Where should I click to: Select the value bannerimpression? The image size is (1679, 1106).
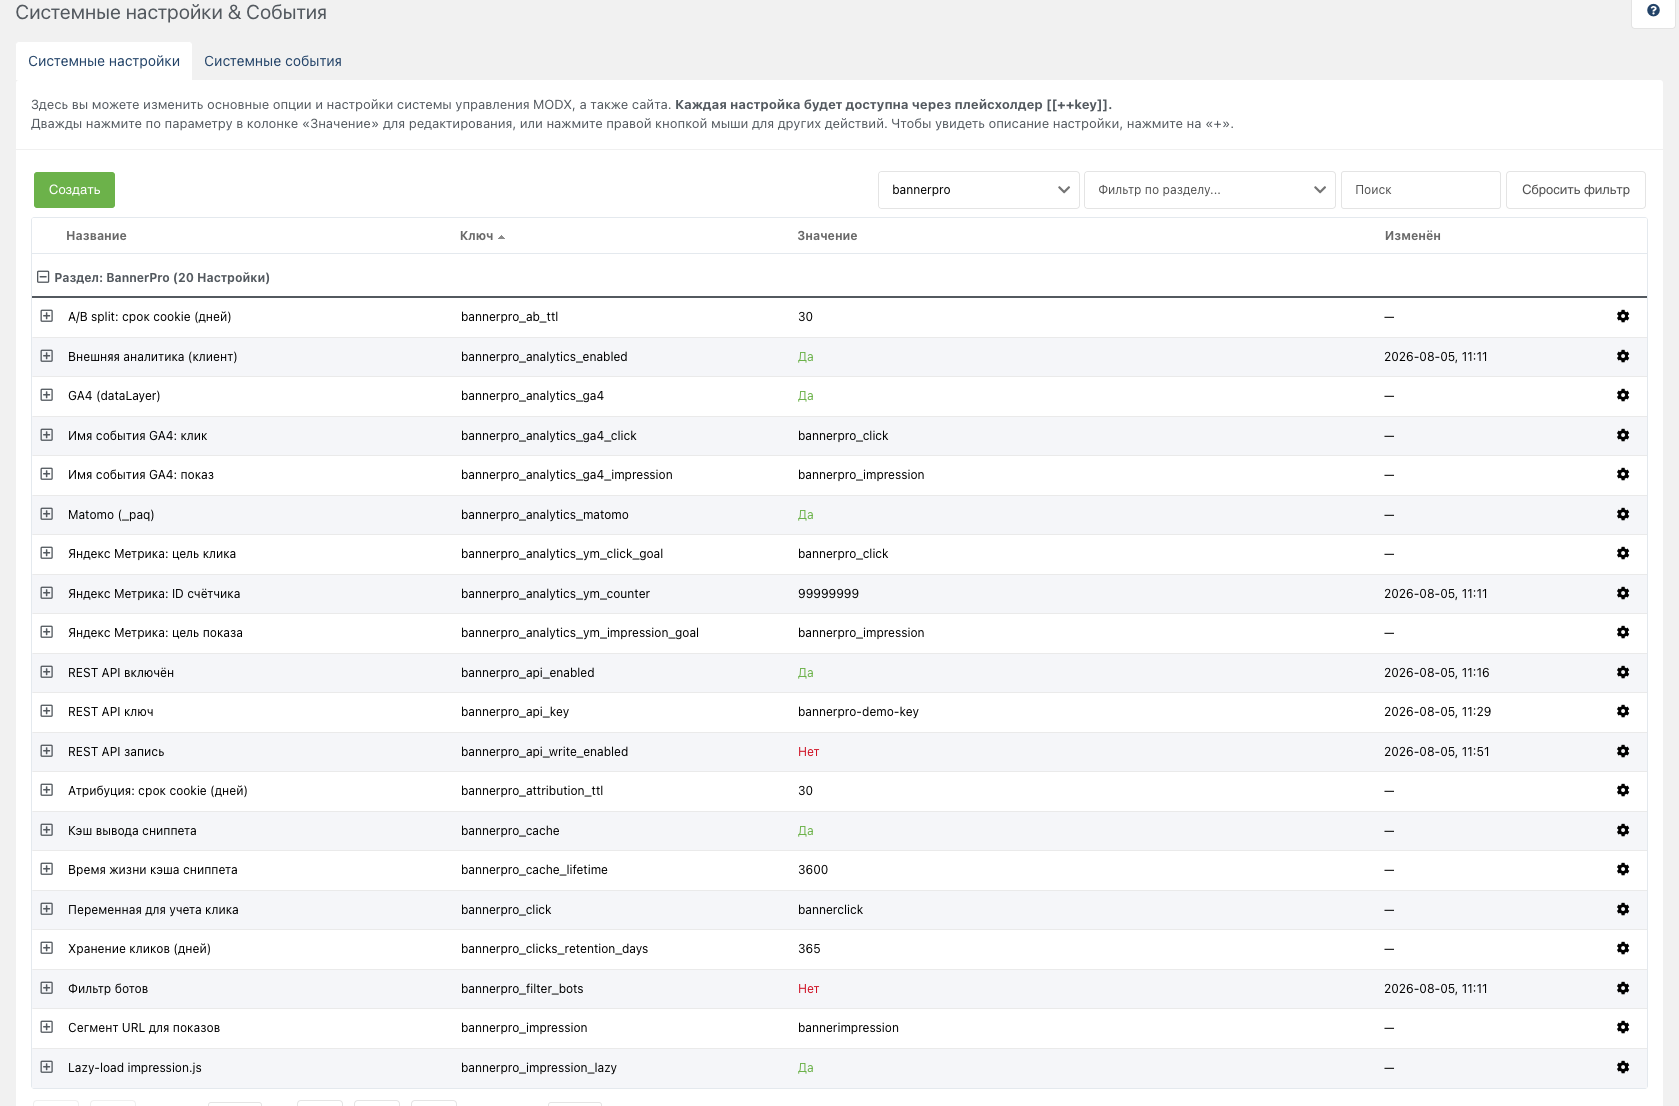click(x=848, y=1028)
